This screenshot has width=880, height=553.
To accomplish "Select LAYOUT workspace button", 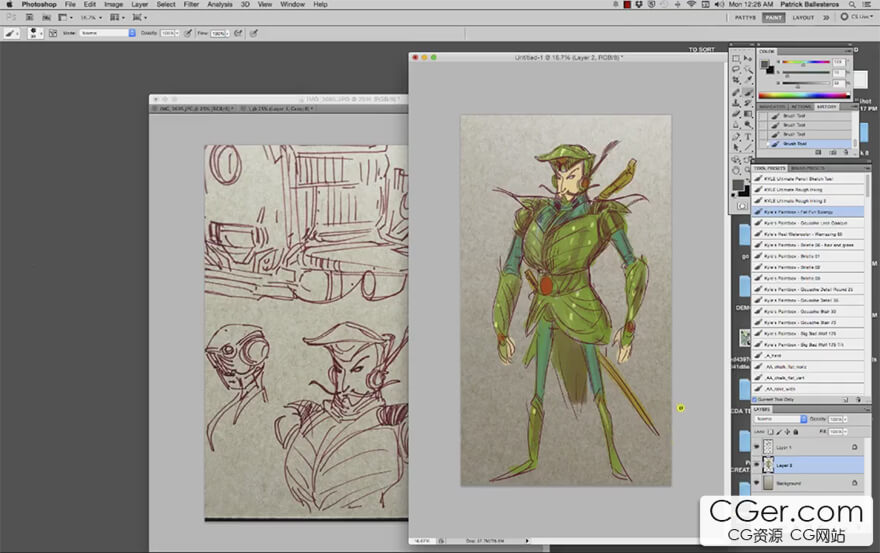I will (803, 17).
